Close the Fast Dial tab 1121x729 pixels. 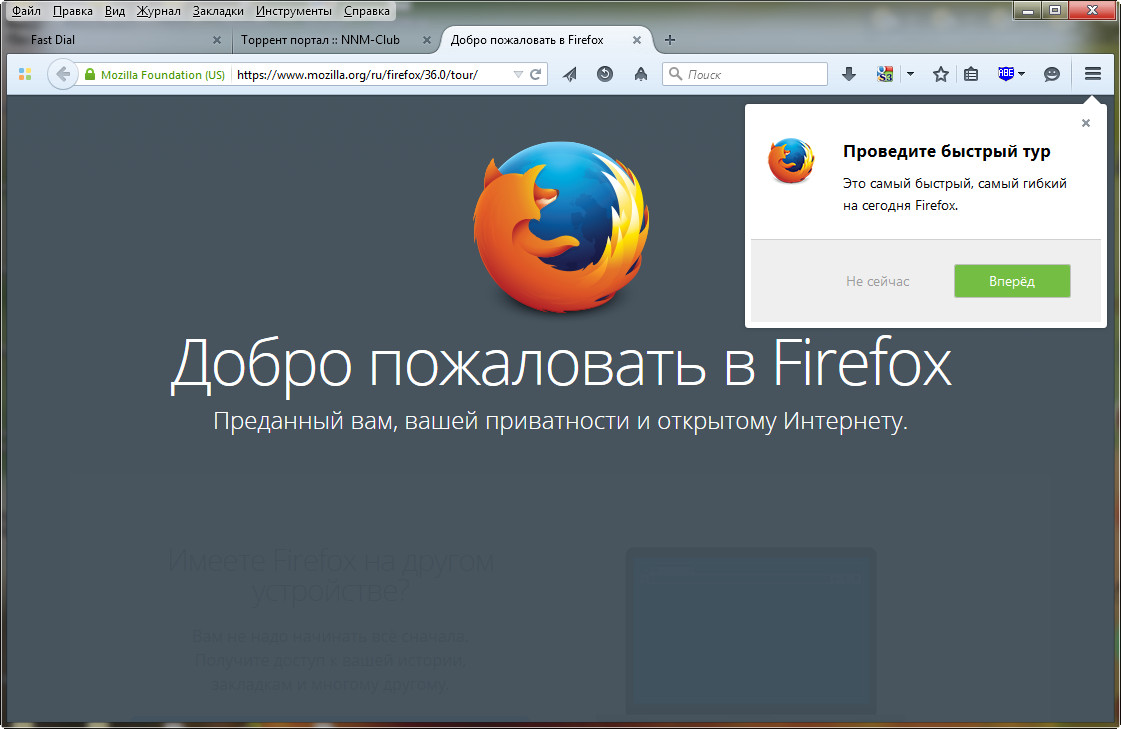[x=217, y=40]
